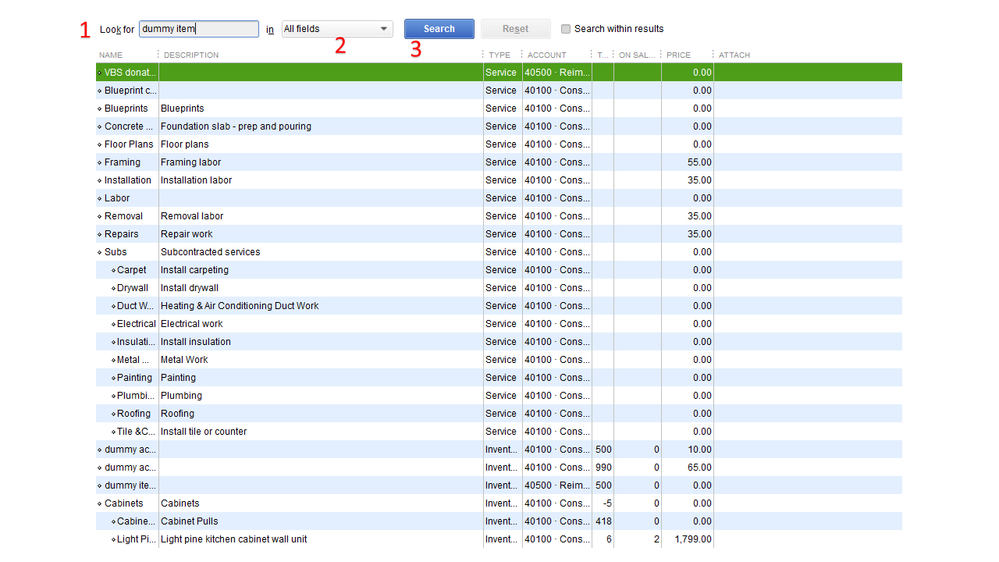Viewport: 999px width, 562px height.
Task: Select the Plumbing sub-item row
Action: click(x=499, y=396)
